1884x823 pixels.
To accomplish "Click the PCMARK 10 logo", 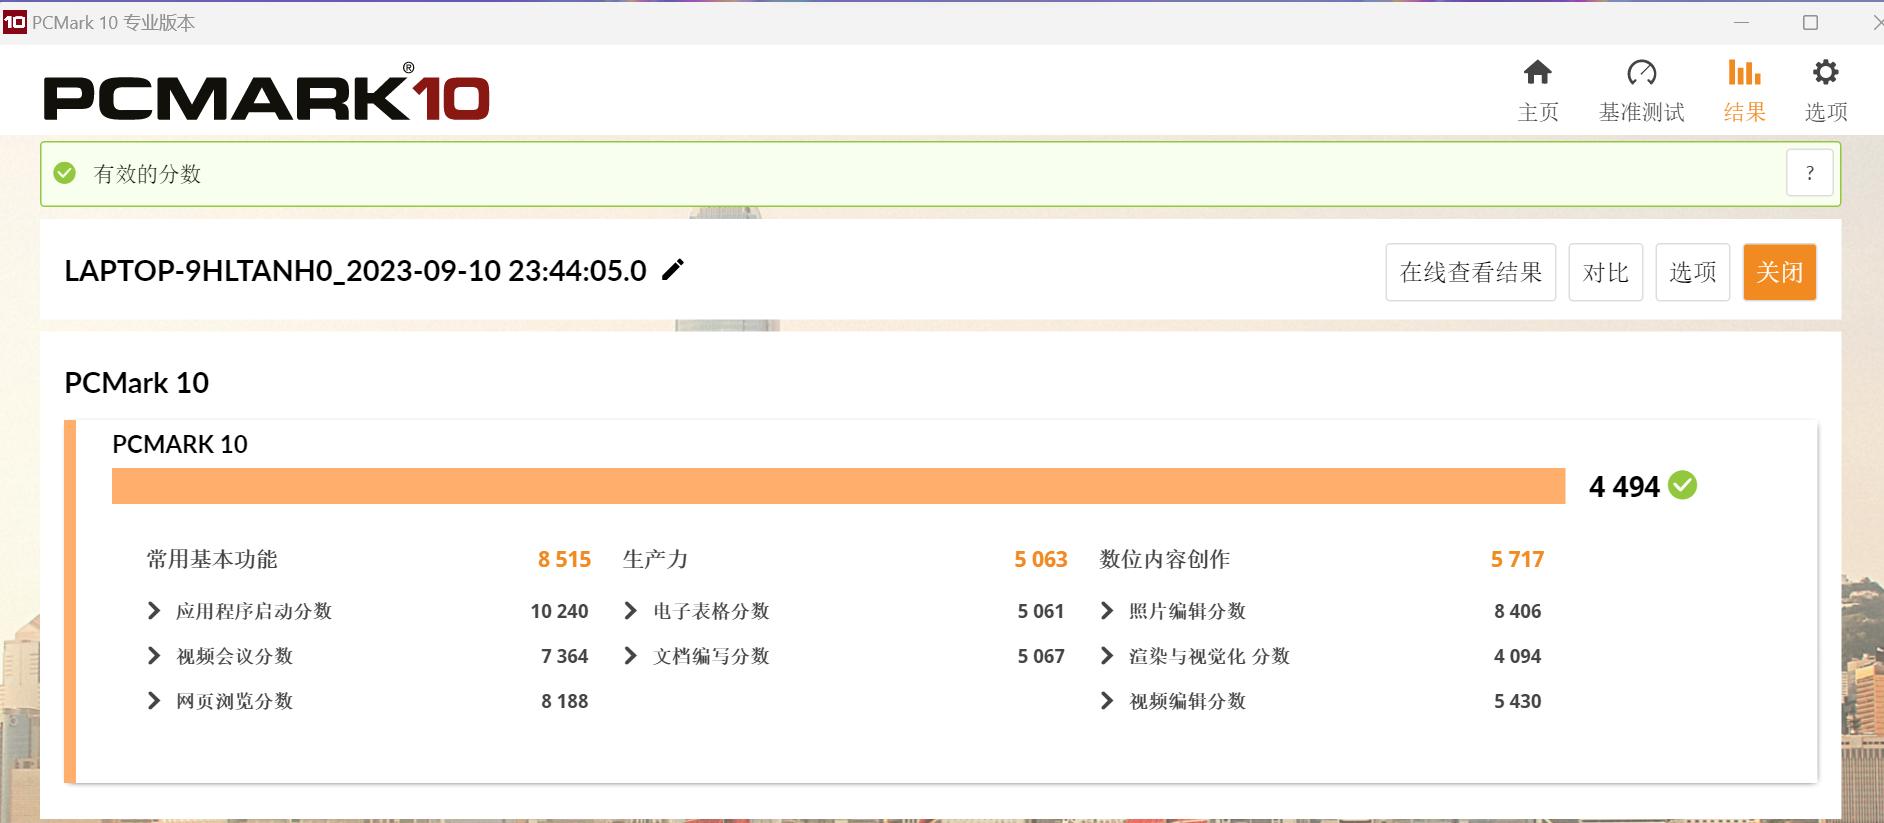I will click(x=267, y=94).
